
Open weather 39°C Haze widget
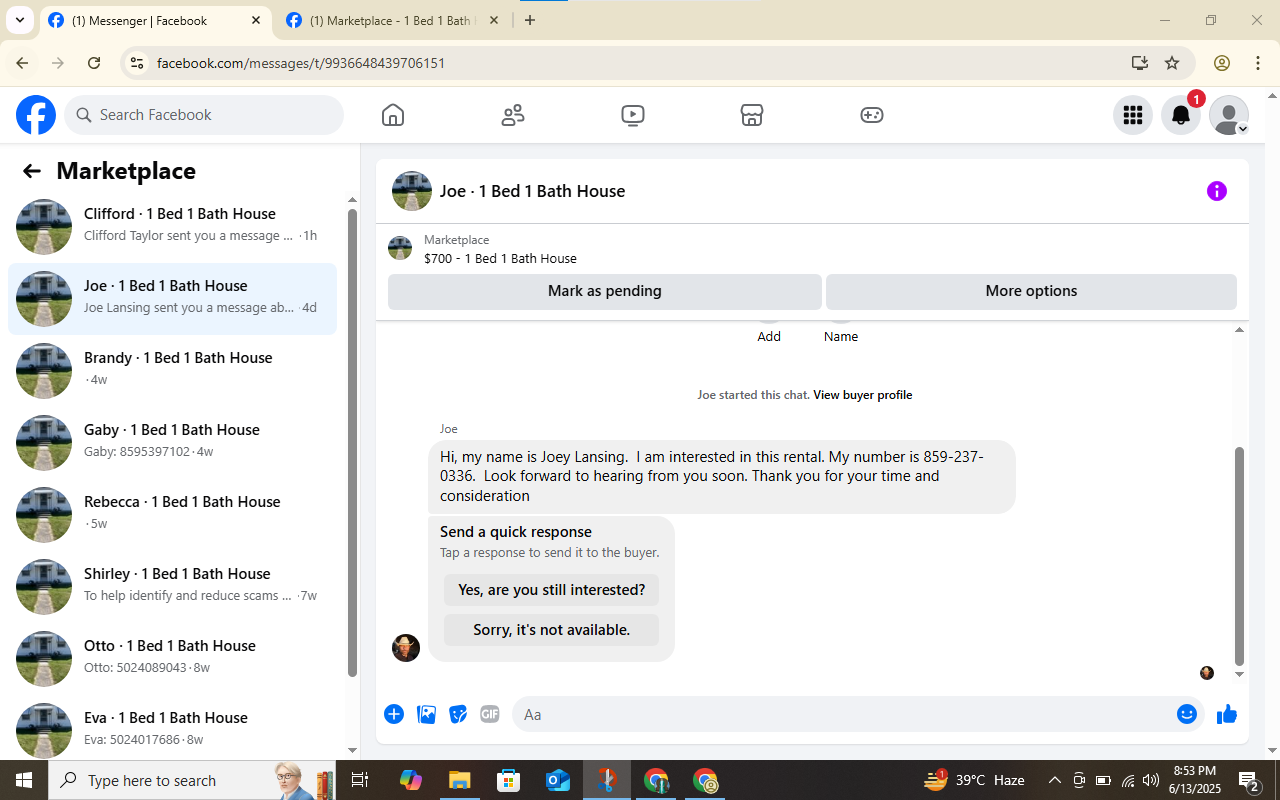point(975,780)
